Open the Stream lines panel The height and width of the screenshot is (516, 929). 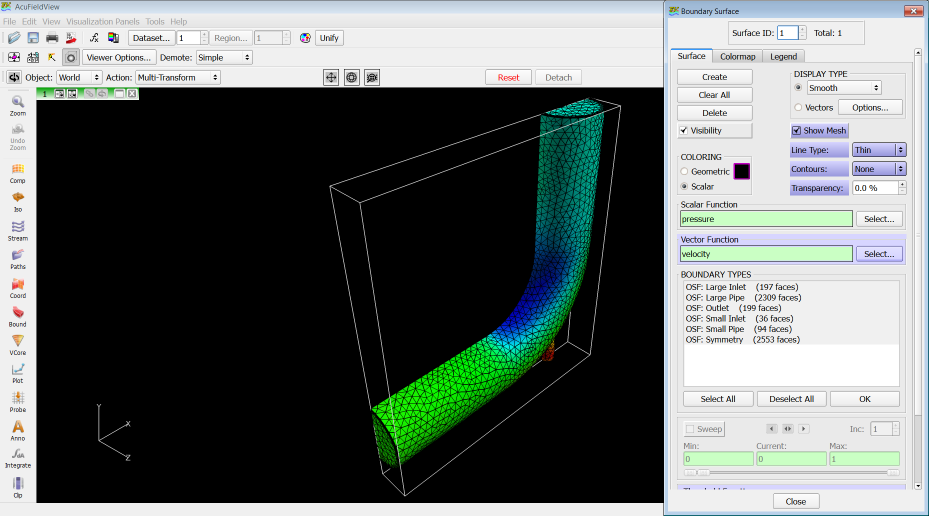coord(17,230)
